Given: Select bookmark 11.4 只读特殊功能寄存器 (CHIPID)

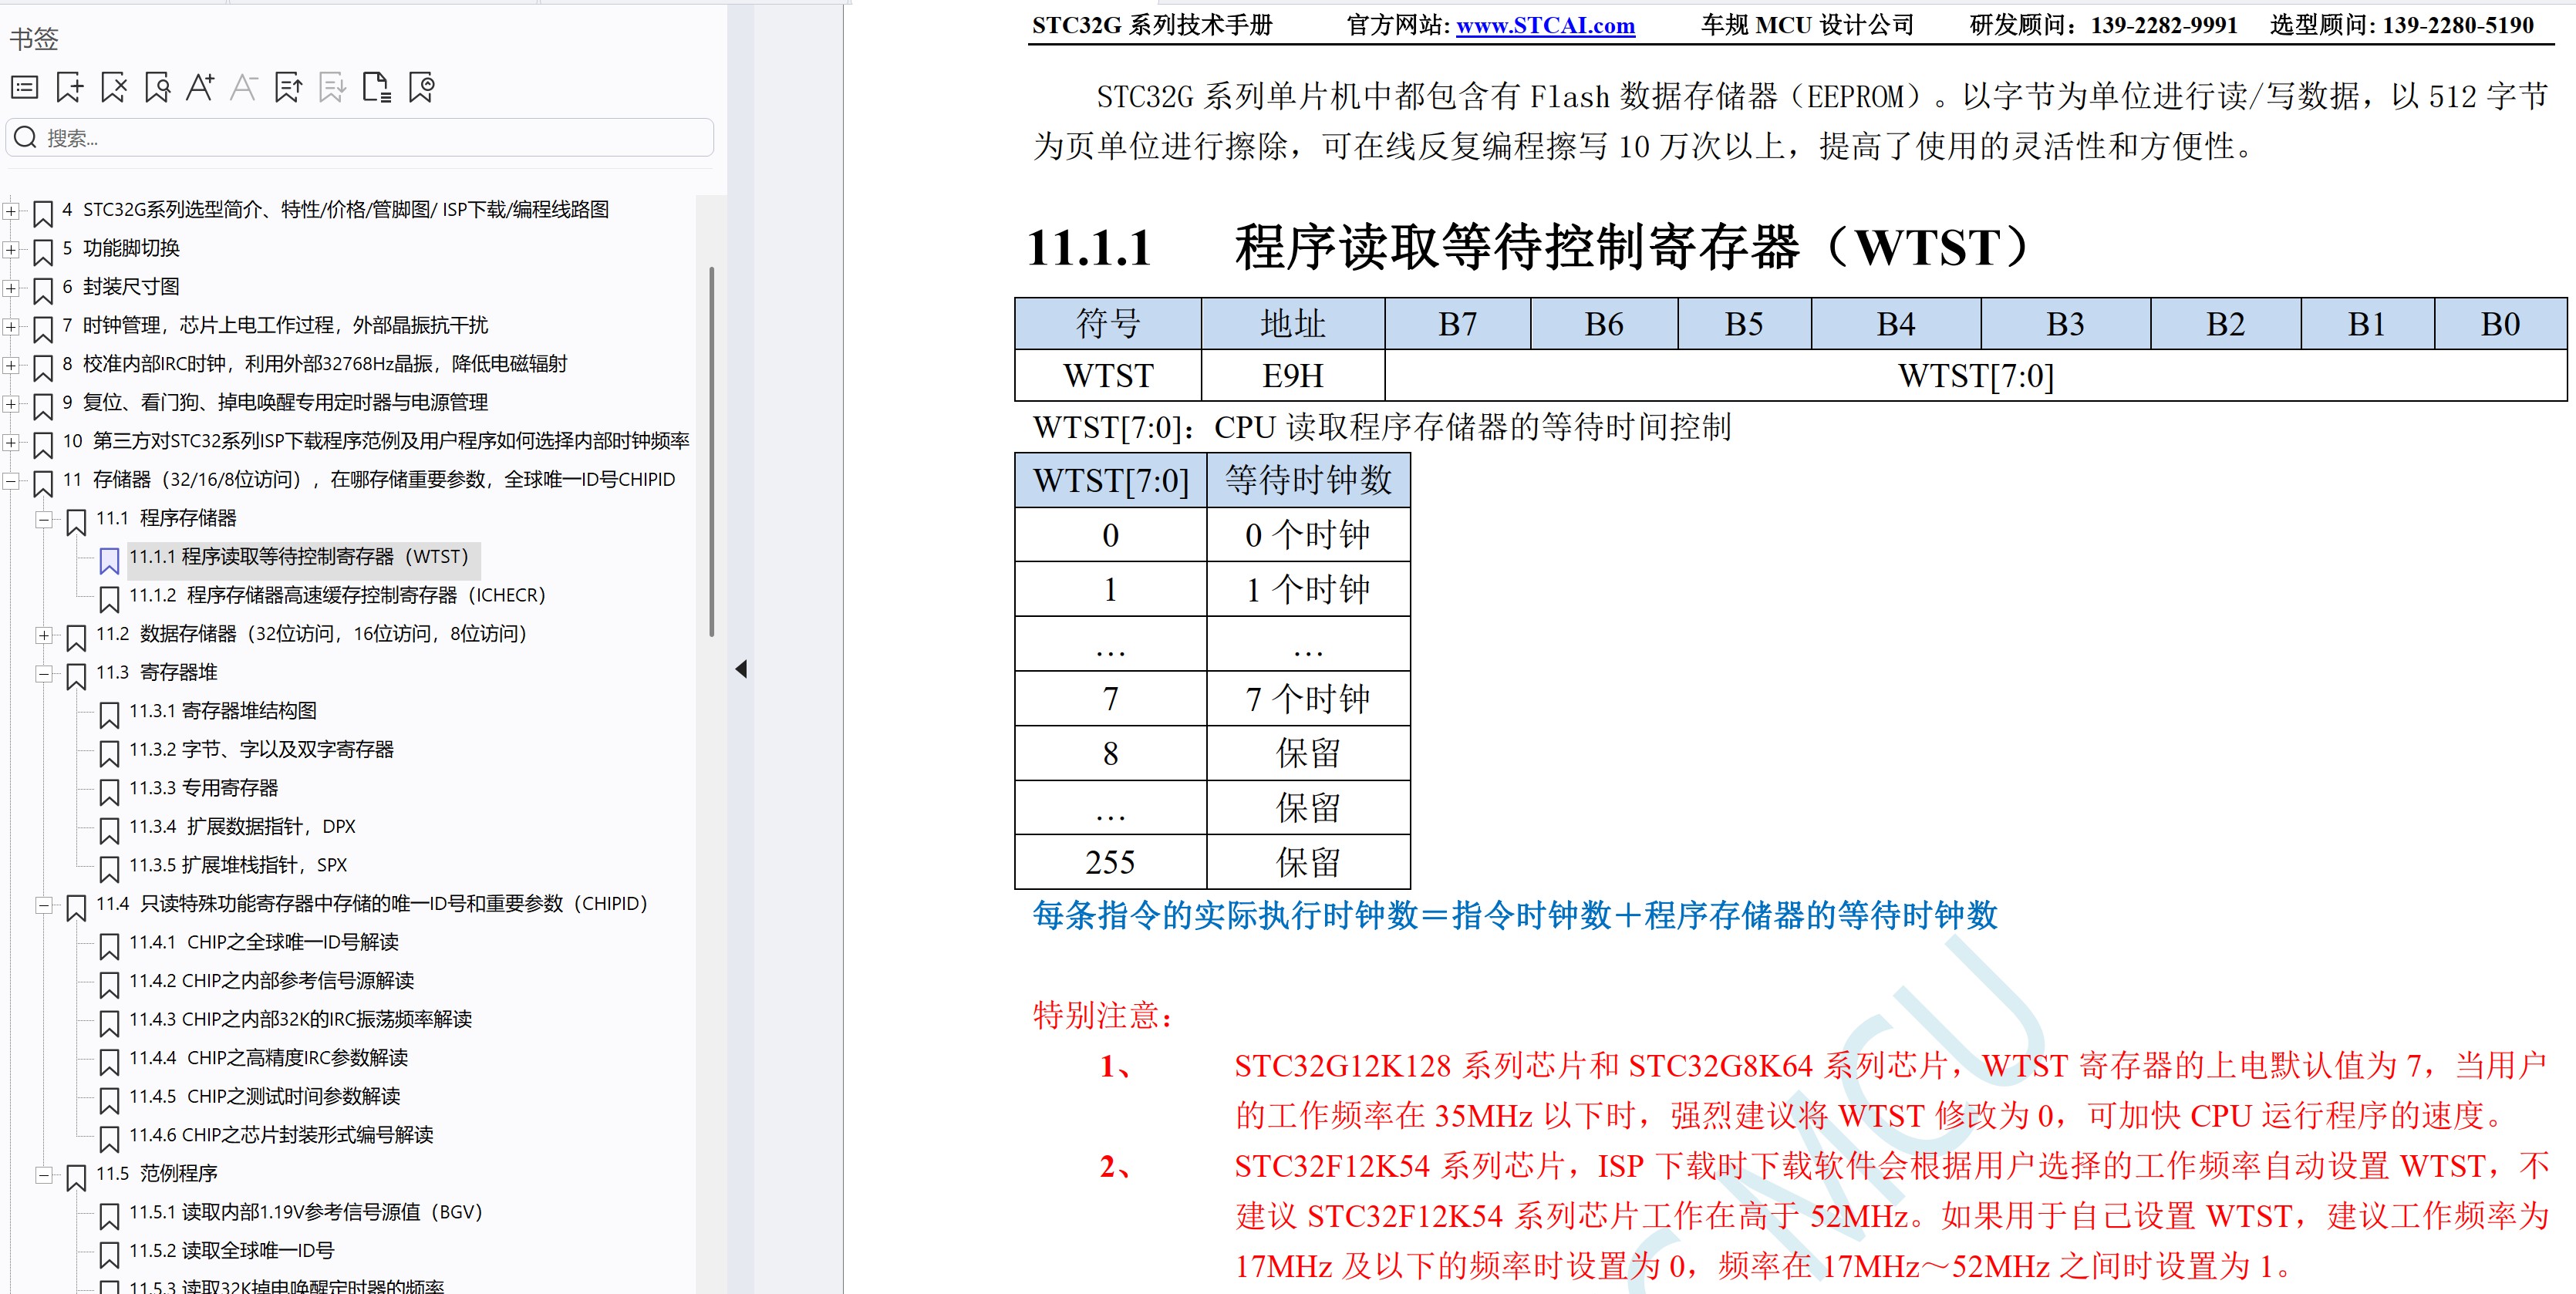Looking at the screenshot, I should 372,904.
